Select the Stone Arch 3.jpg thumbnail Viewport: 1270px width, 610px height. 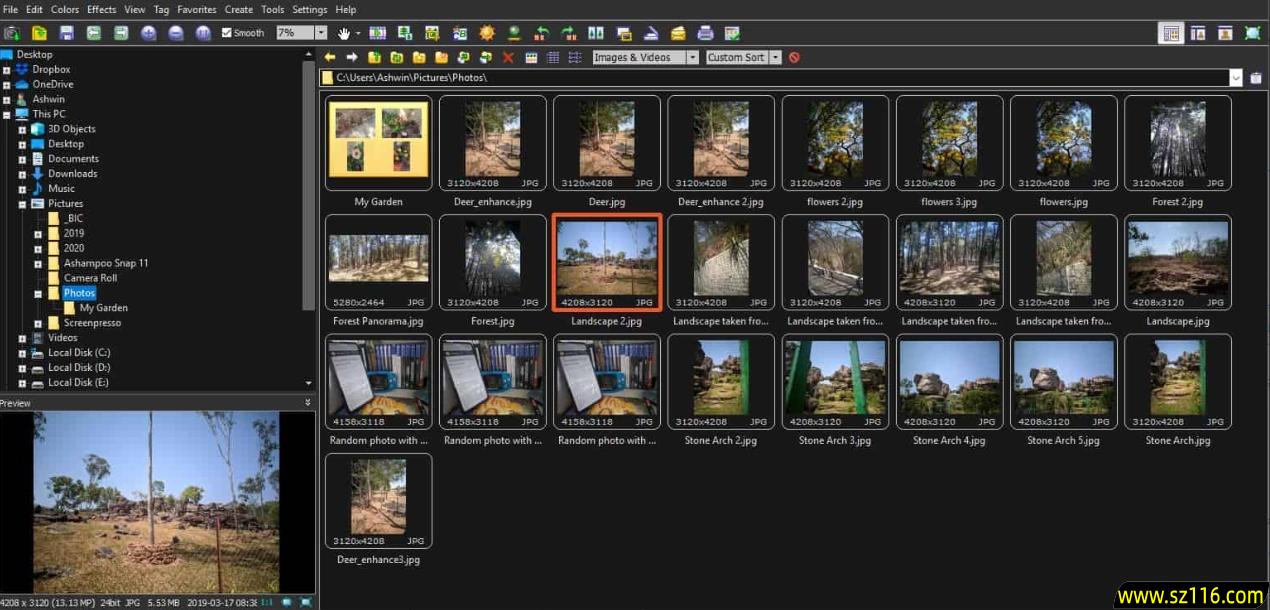click(x=835, y=380)
